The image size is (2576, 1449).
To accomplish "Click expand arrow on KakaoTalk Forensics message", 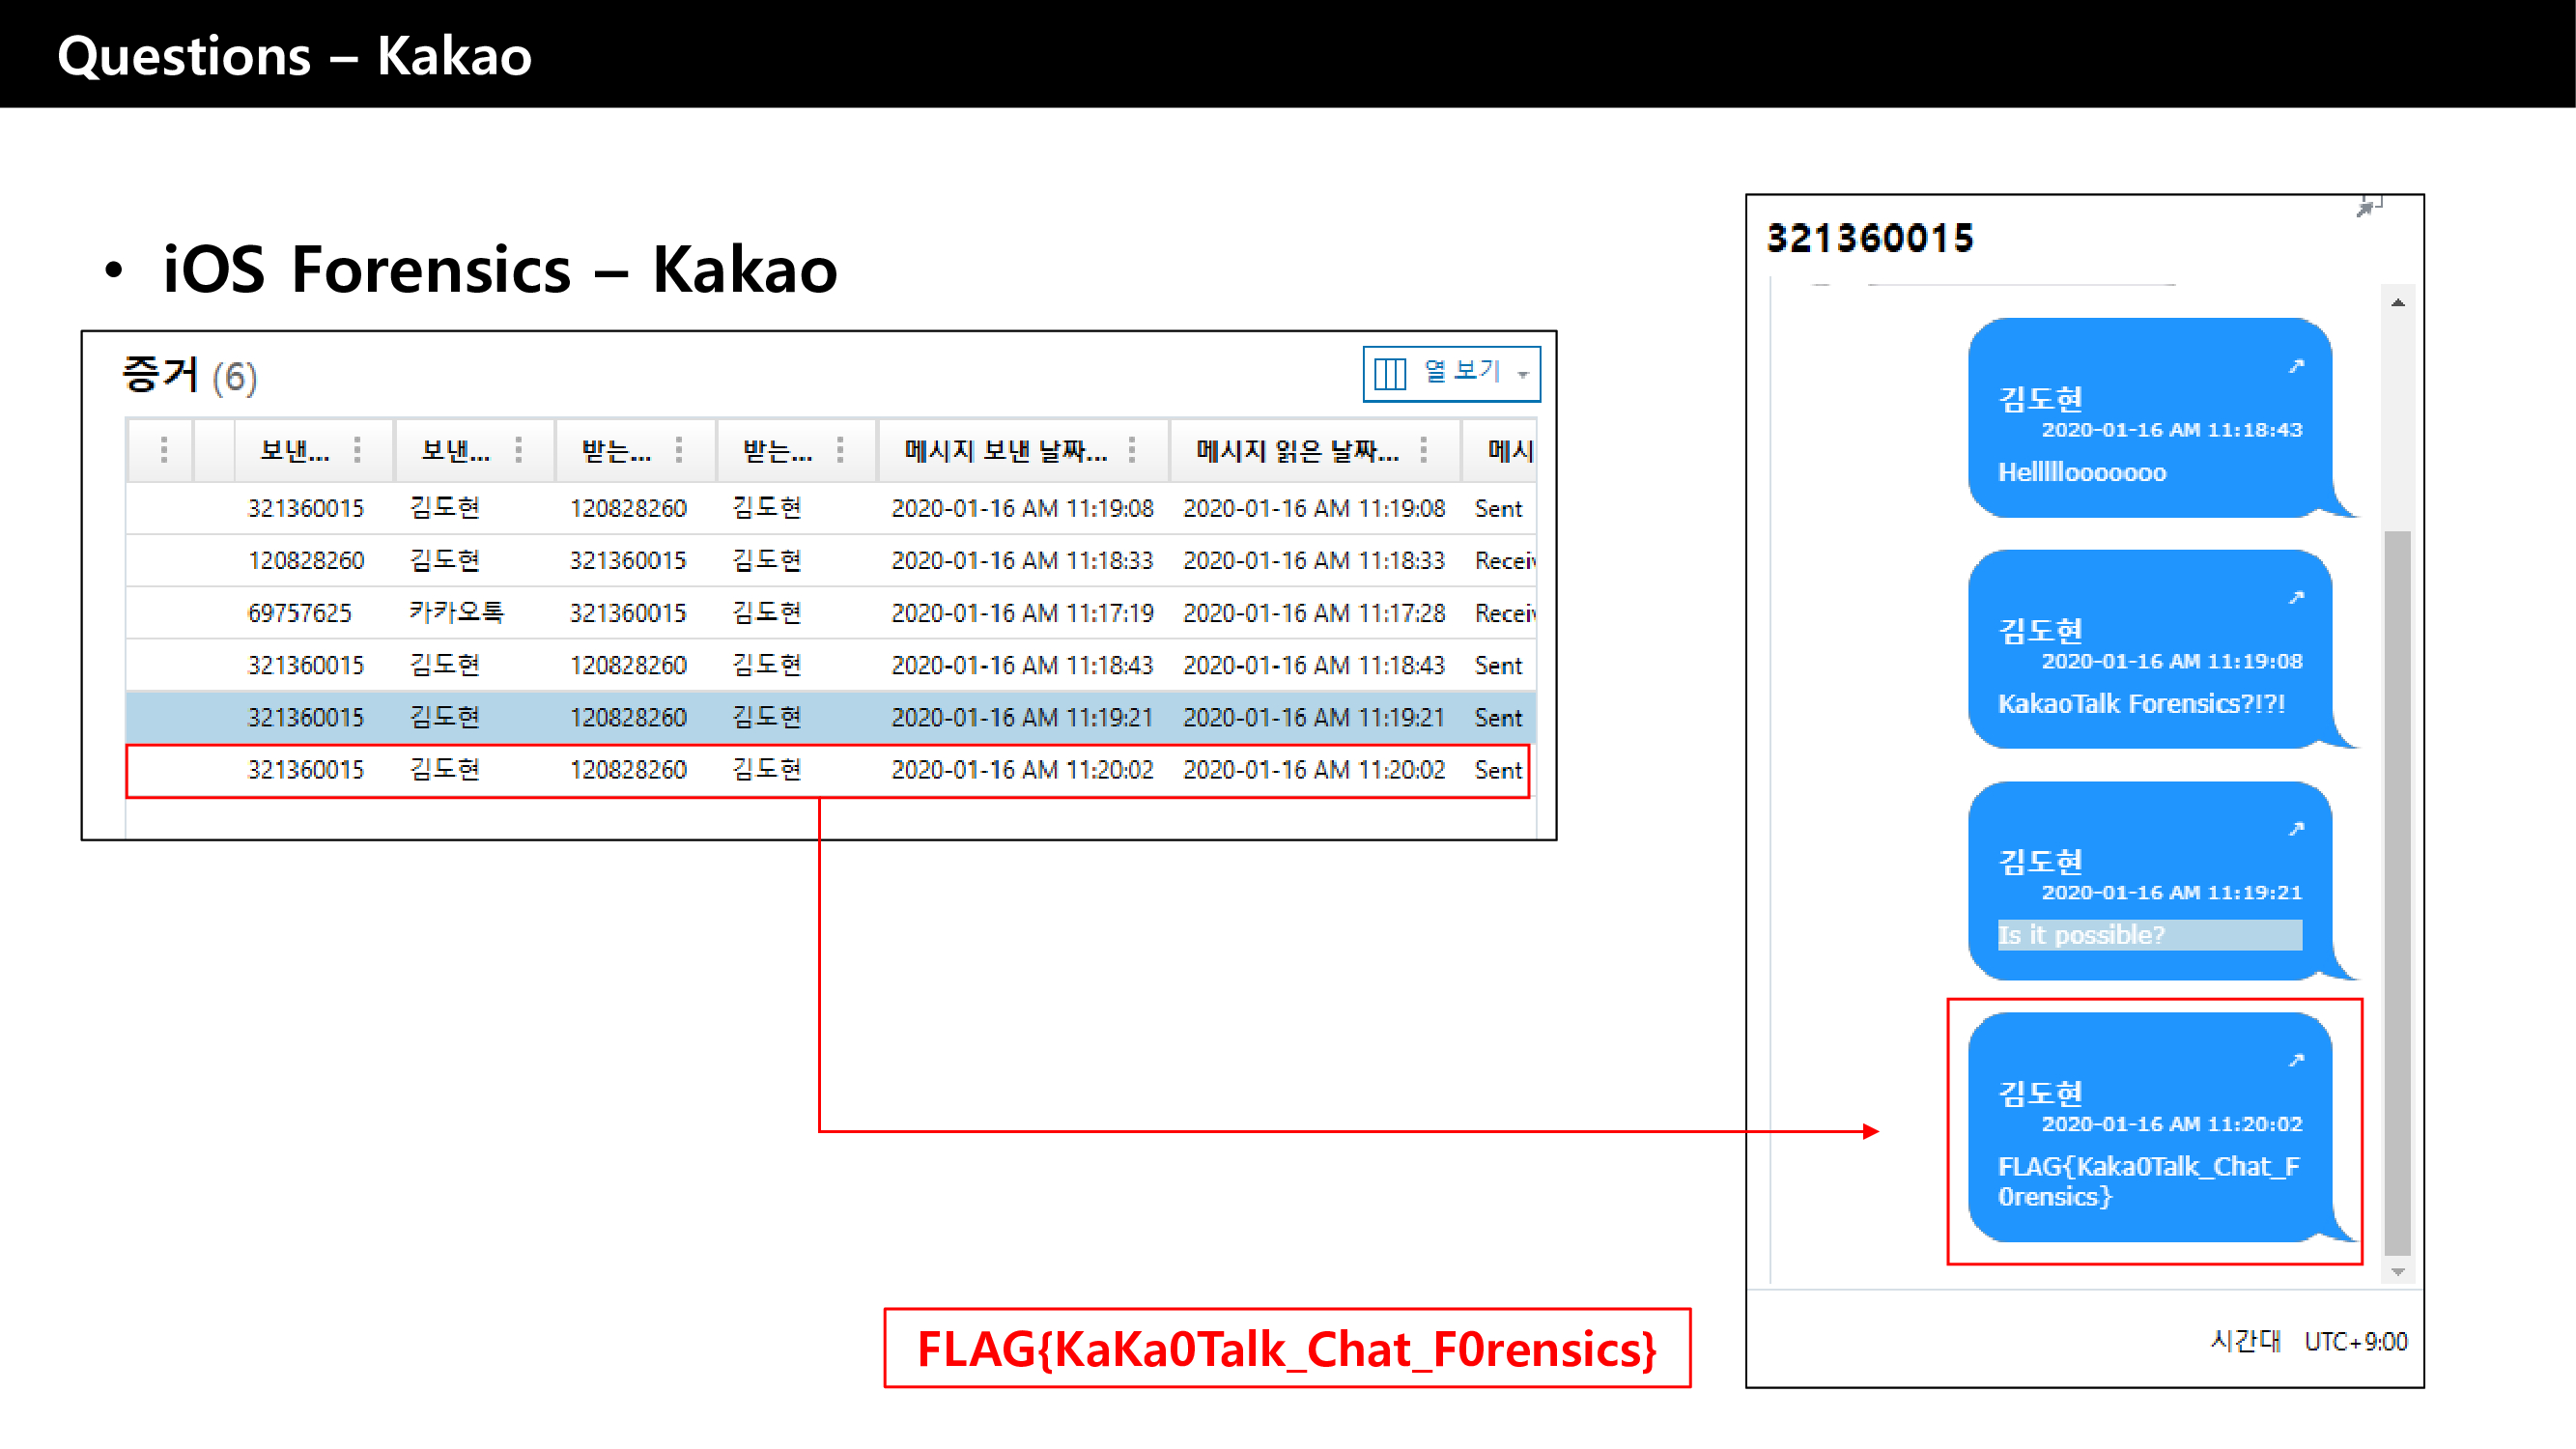I will click(2297, 597).
